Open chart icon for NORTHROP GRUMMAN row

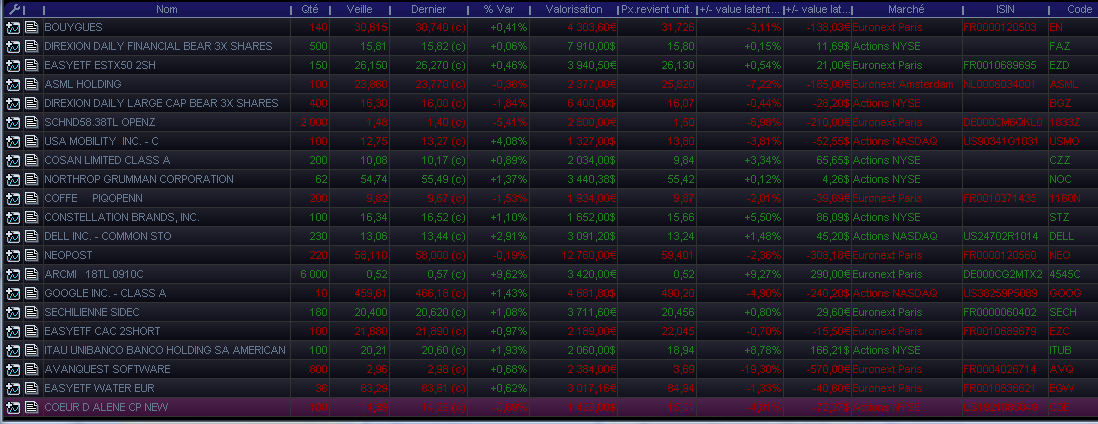pyautogui.click(x=13, y=179)
